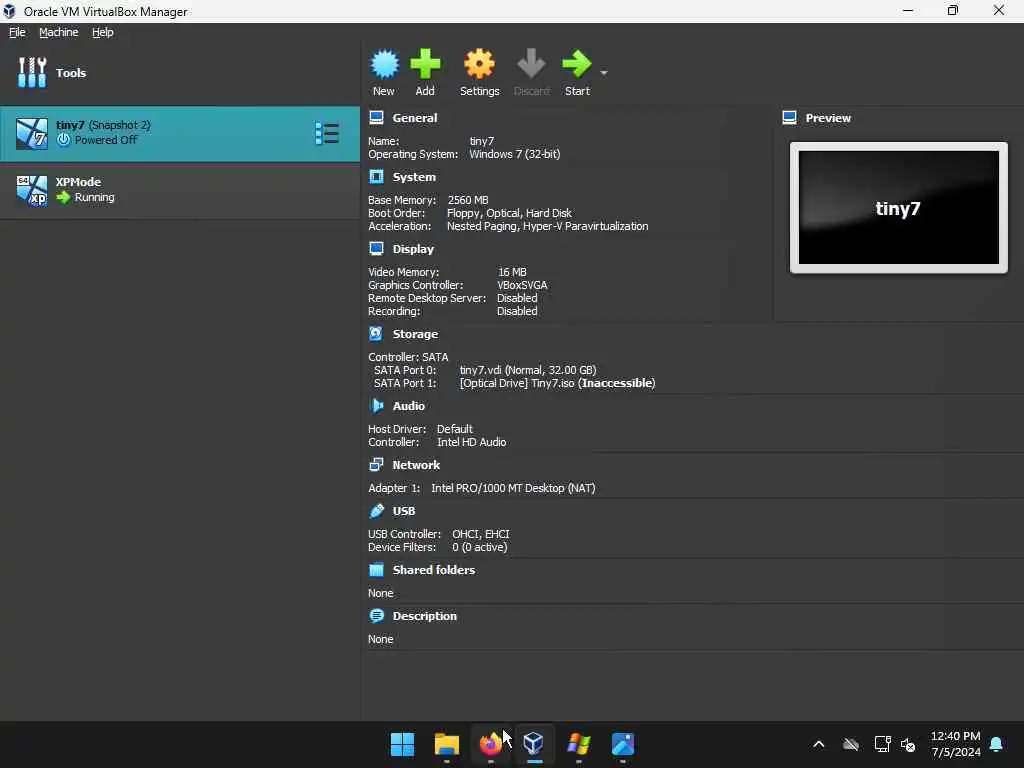Open Storage settings via heading link
Image resolution: width=1024 pixels, height=768 pixels.
tap(415, 334)
